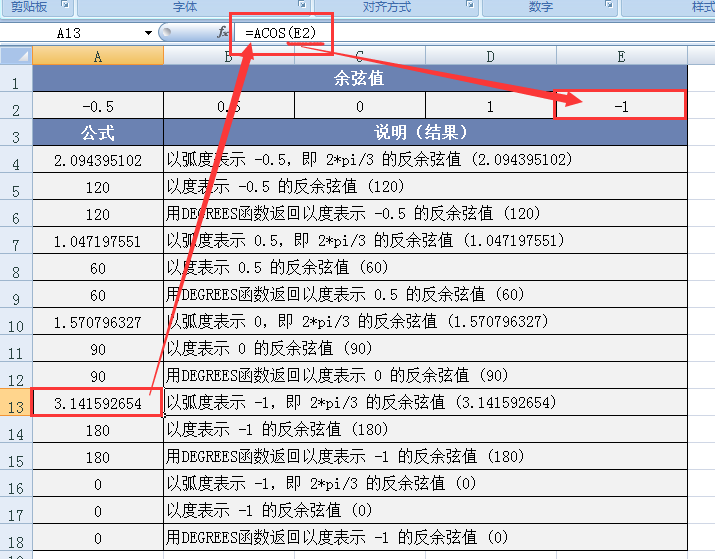Click description 以度表示 -1 的反余弦值 (180)

pyautogui.click(x=425, y=429)
